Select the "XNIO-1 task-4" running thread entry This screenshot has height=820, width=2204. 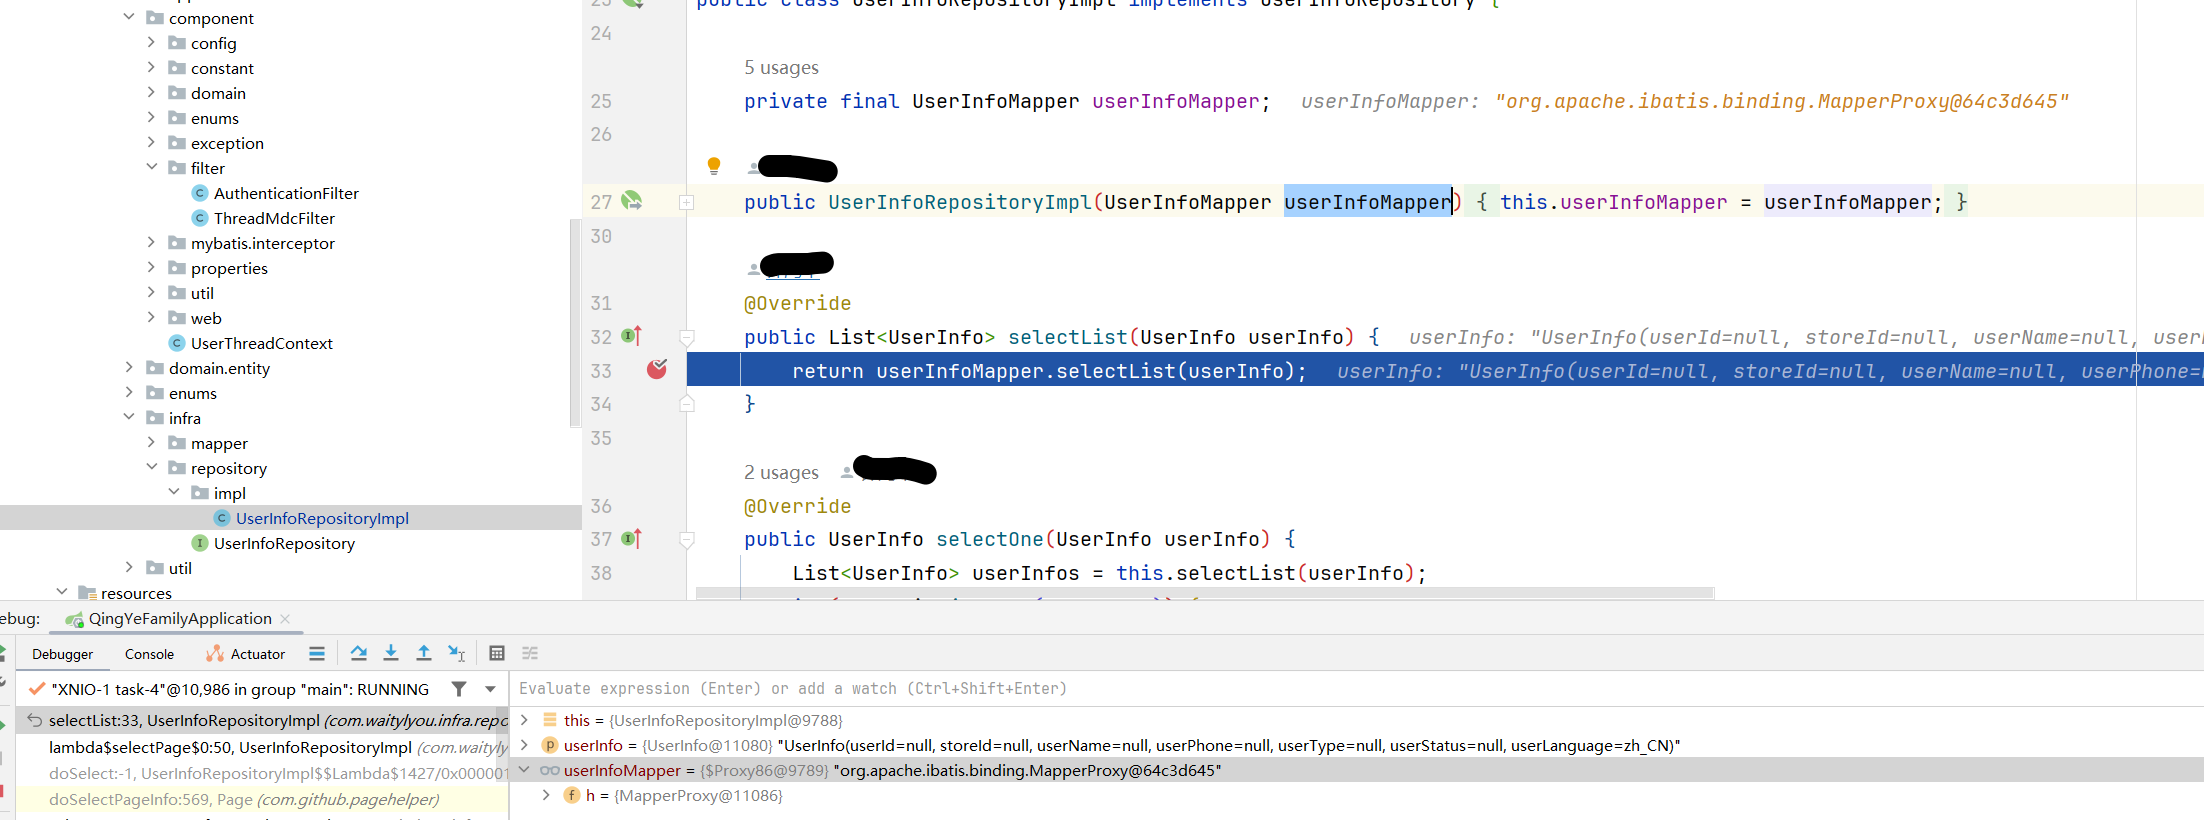(x=240, y=689)
